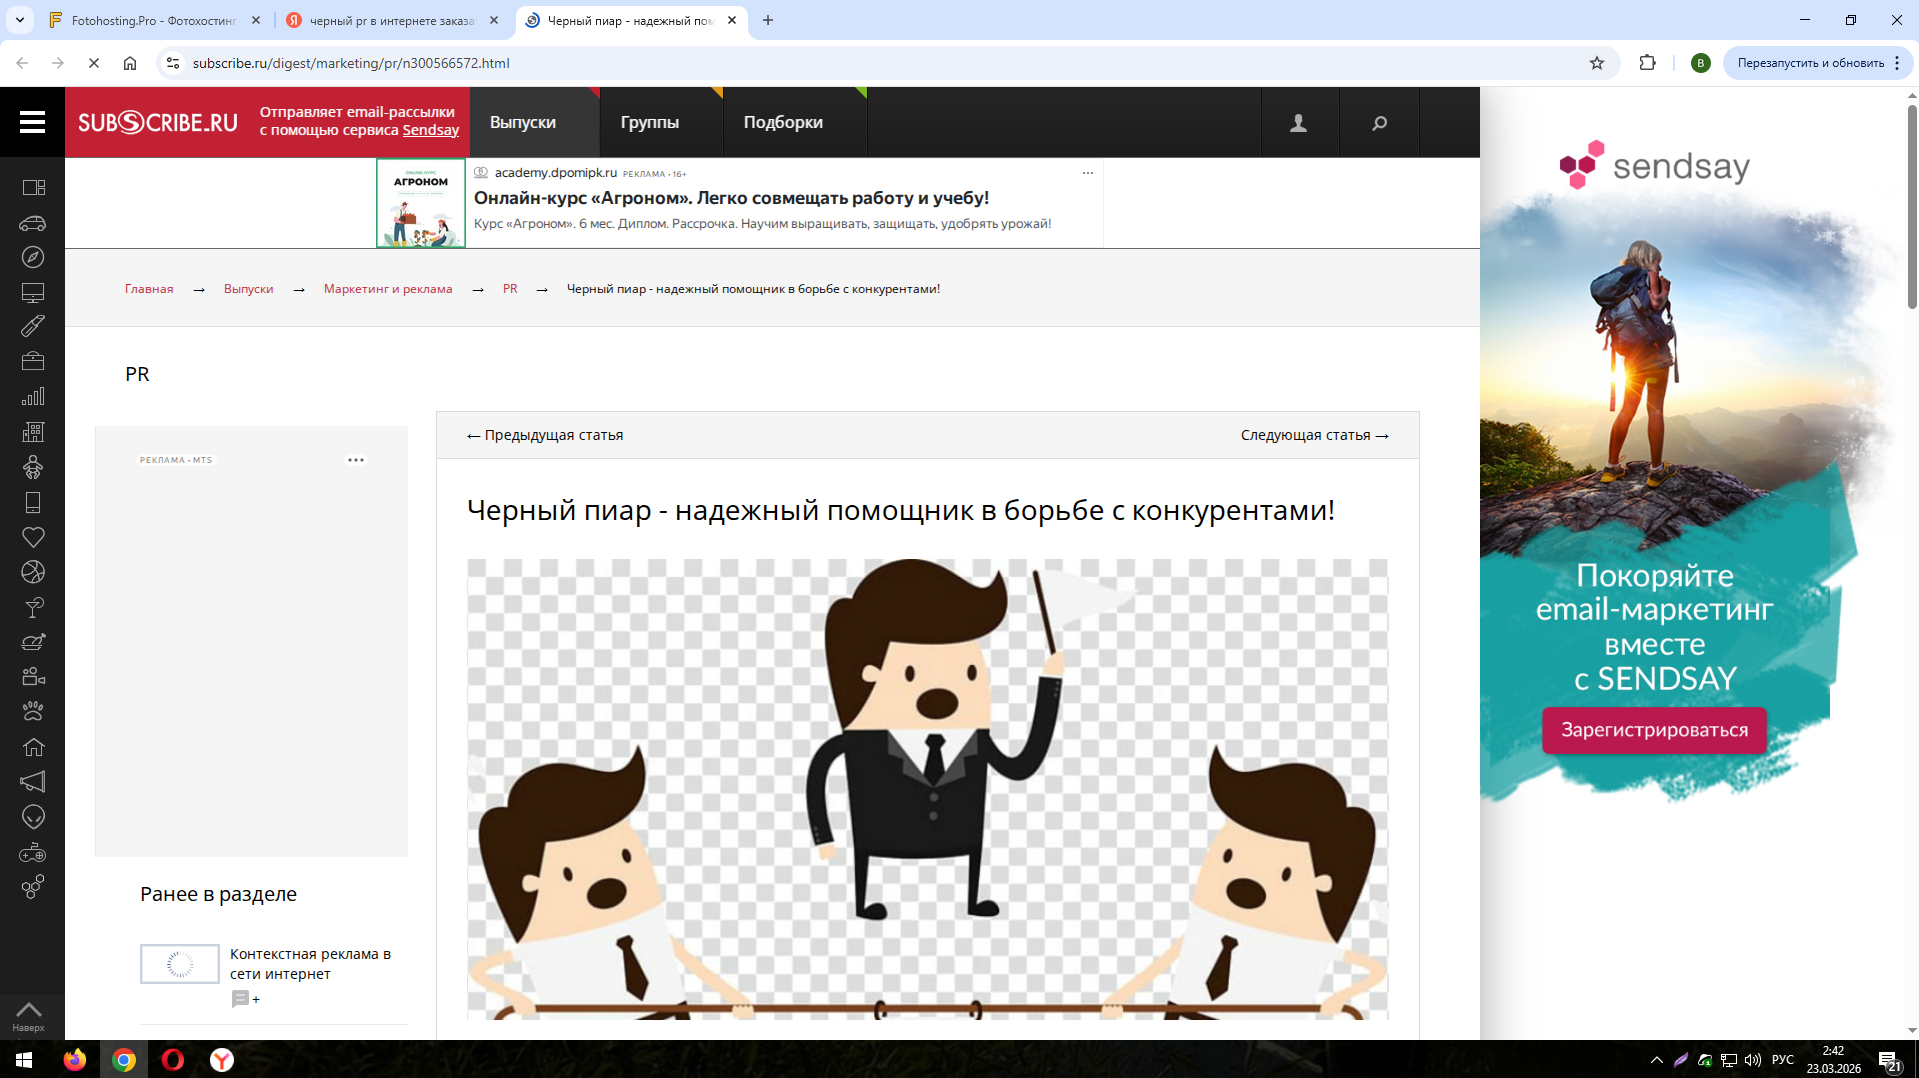Click the car category sidebar icon
The height and width of the screenshot is (1078, 1919).
click(33, 223)
